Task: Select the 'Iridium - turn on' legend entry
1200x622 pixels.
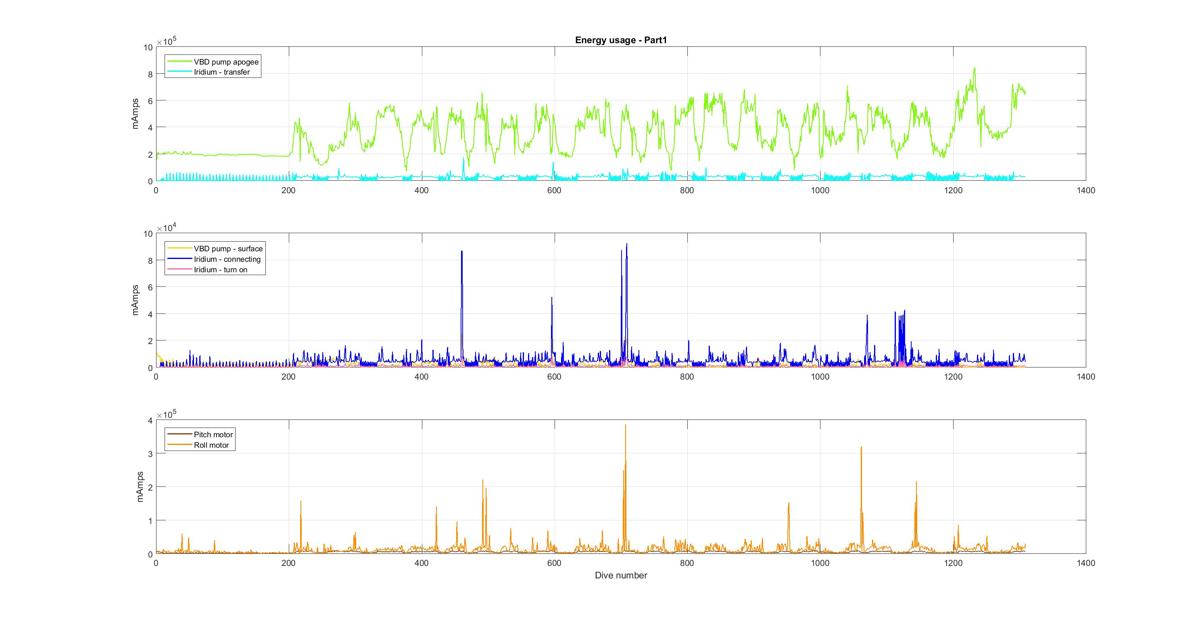Action: pyautogui.click(x=222, y=269)
